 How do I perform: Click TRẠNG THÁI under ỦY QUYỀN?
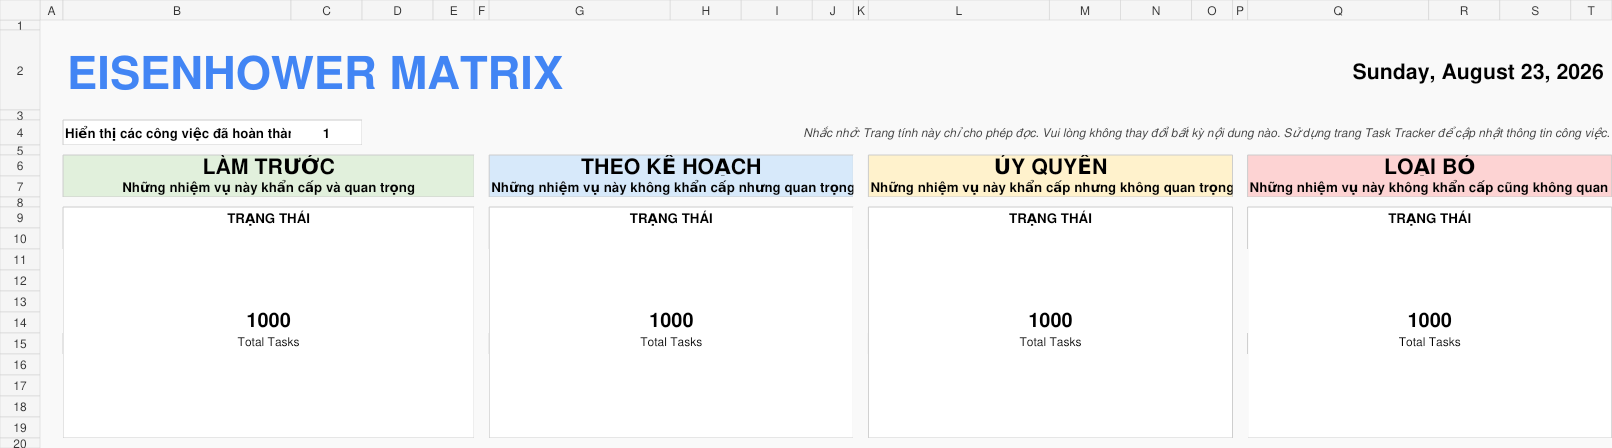[x=1050, y=218]
